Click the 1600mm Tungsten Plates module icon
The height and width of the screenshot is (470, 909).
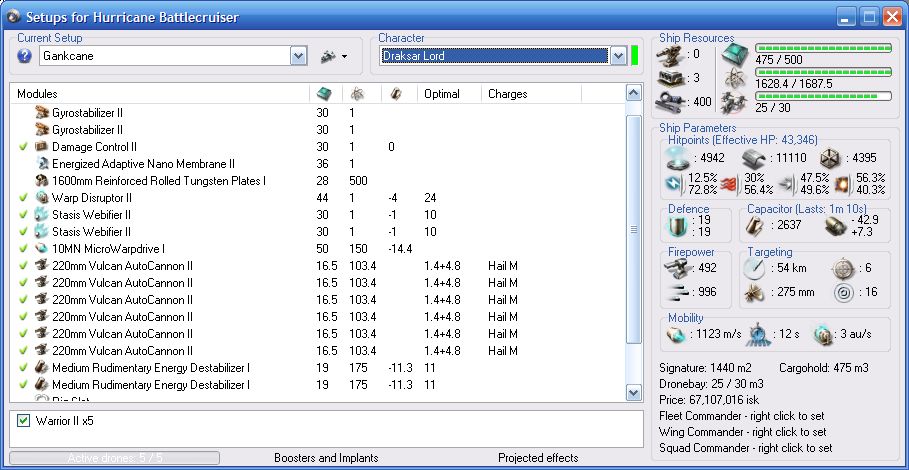41,181
